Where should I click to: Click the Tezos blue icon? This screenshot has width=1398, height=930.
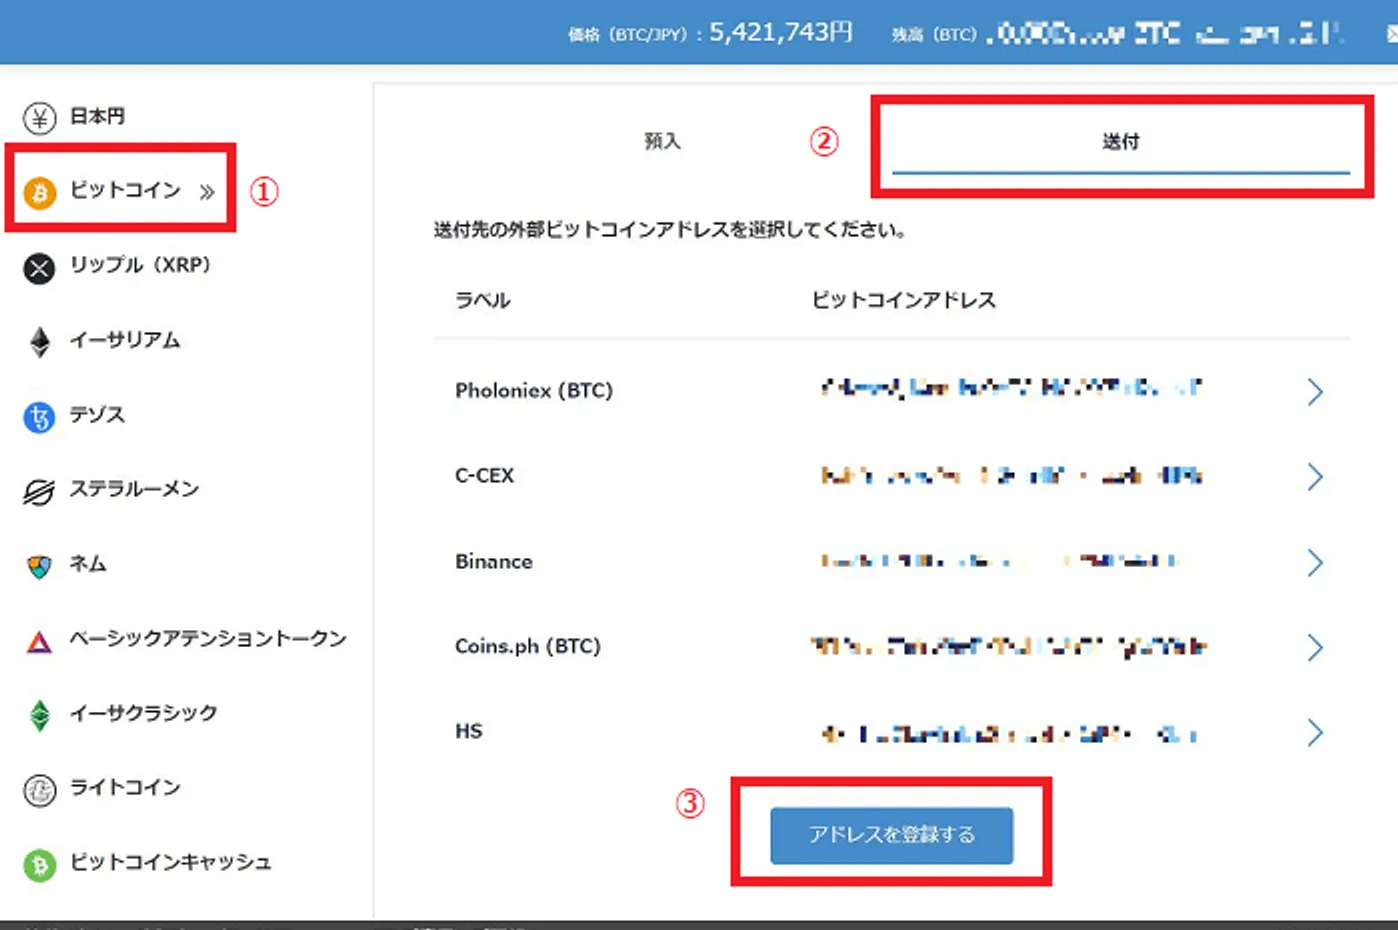(x=39, y=416)
